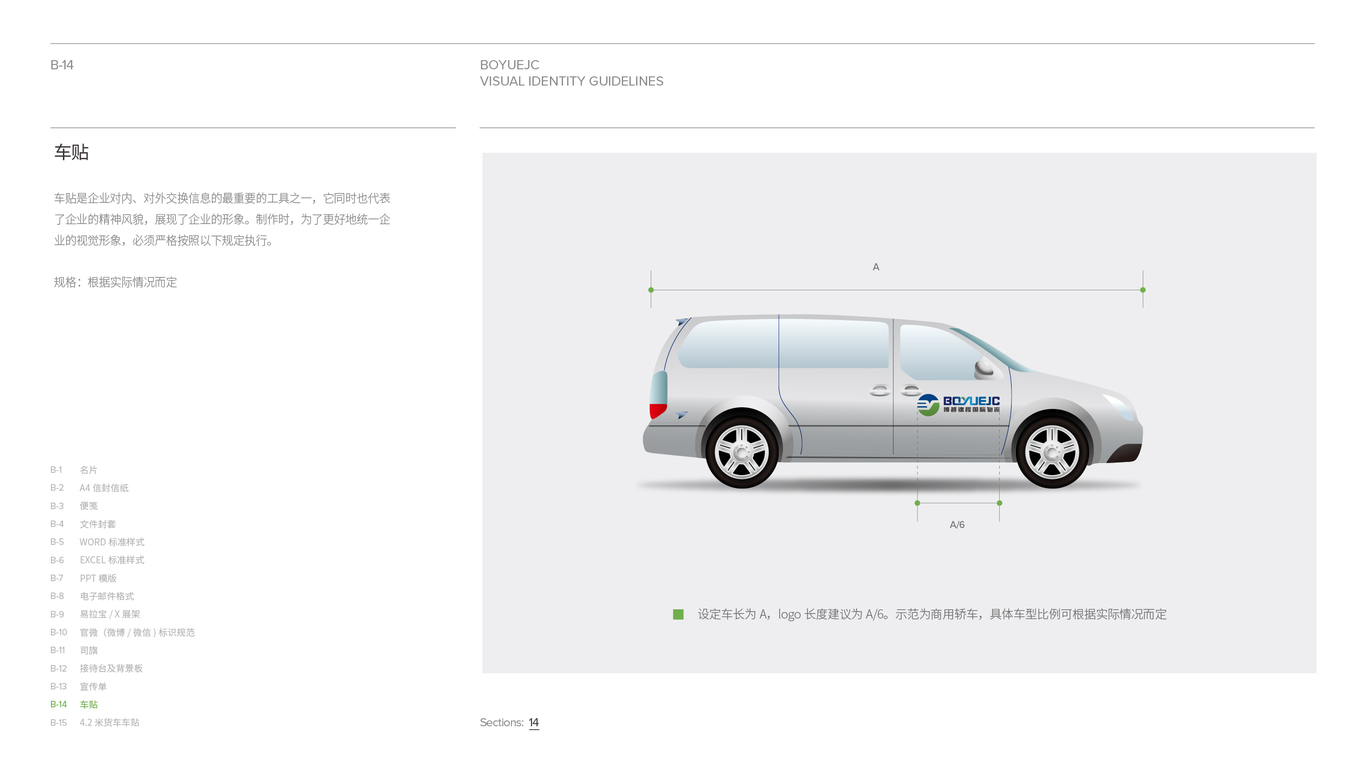The width and height of the screenshot is (1366, 768).
Task: Select the B-11 司旗 entry
Action: (x=74, y=650)
